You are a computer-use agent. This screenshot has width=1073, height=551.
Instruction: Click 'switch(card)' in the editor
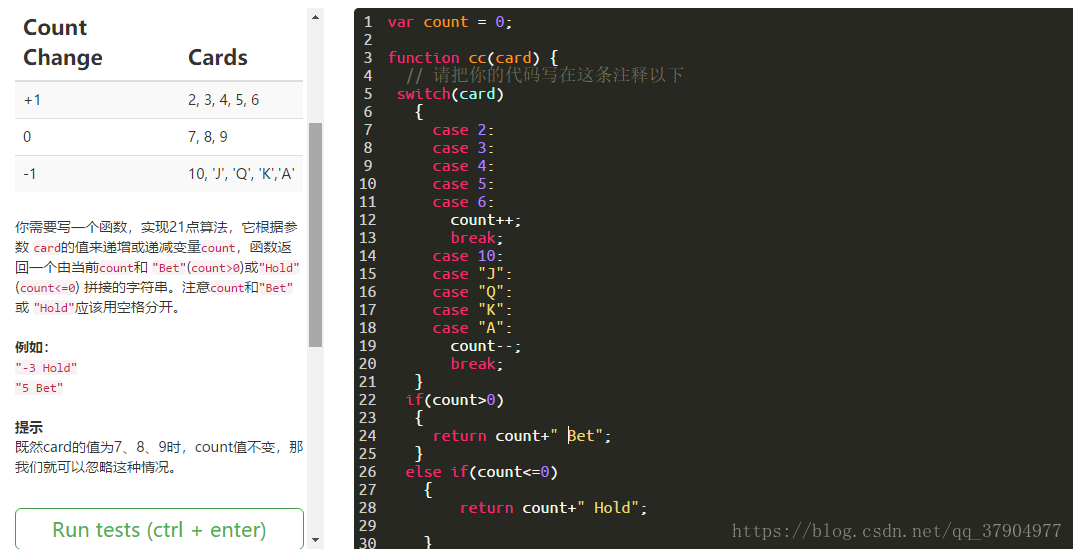coord(450,94)
